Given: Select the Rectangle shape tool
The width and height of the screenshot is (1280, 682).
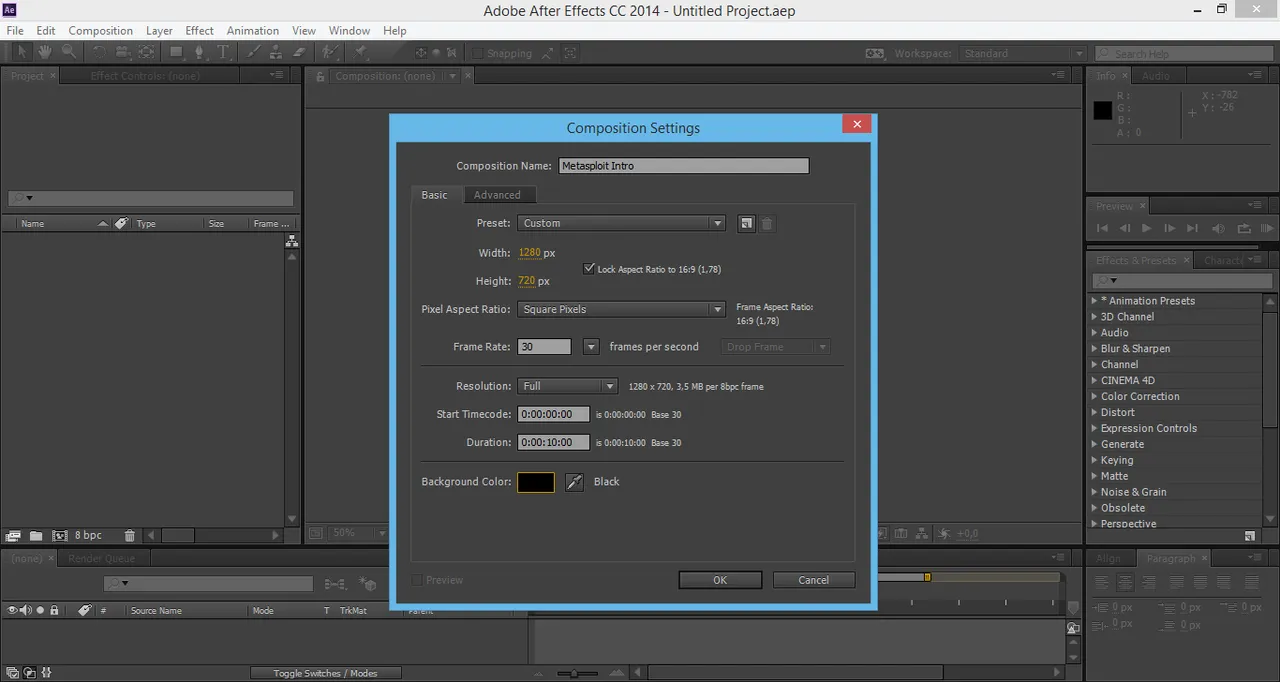Looking at the screenshot, I should click(177, 52).
